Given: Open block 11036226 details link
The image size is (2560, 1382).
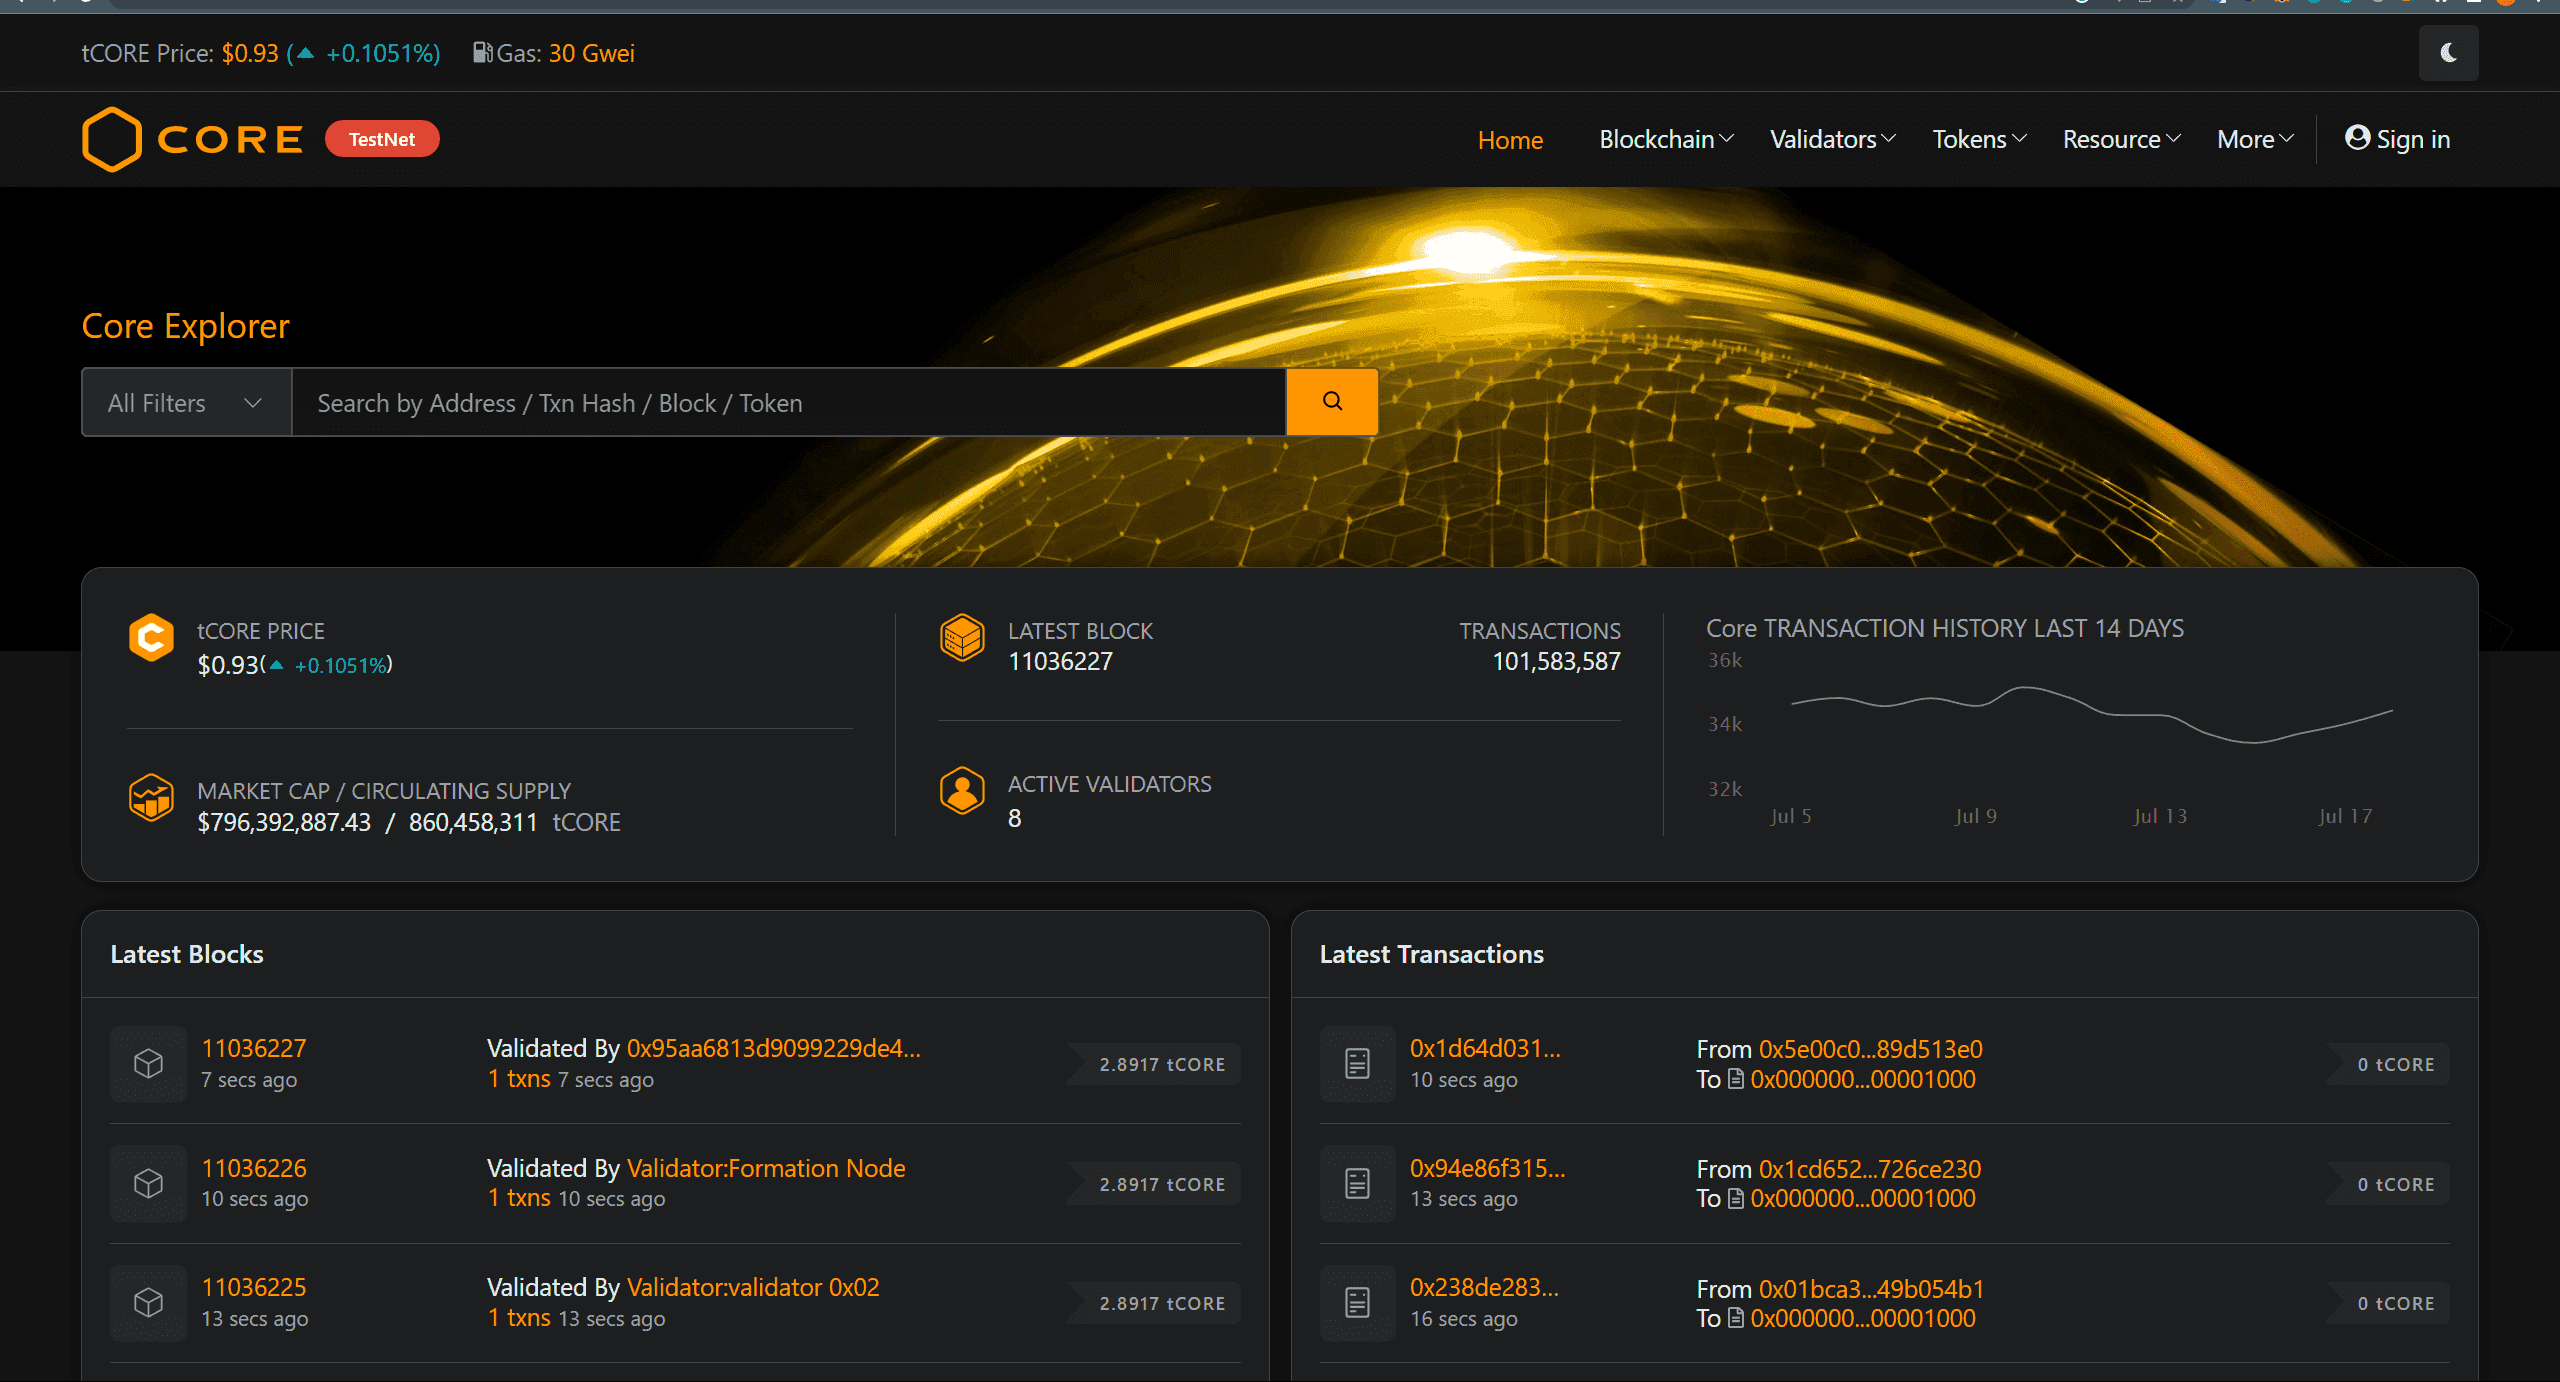Looking at the screenshot, I should pyautogui.click(x=254, y=1168).
